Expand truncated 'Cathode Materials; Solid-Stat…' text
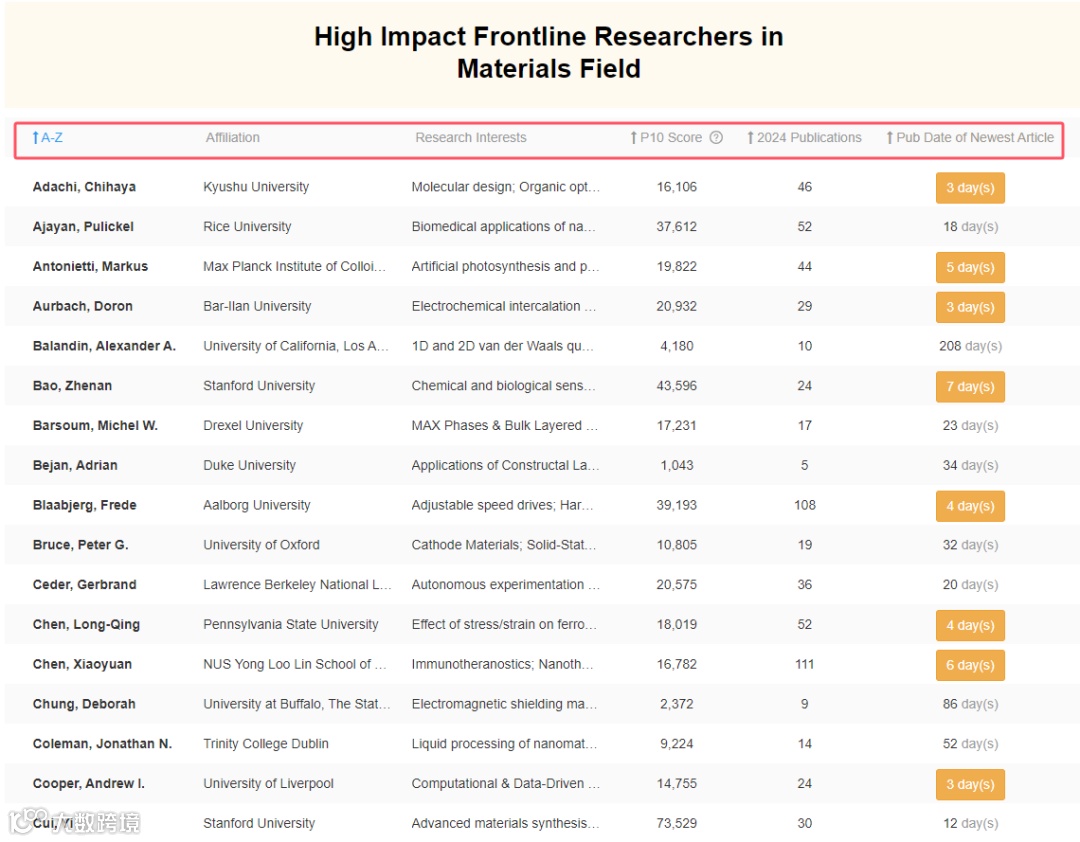Viewport: 1080px width, 842px height. tap(504, 545)
